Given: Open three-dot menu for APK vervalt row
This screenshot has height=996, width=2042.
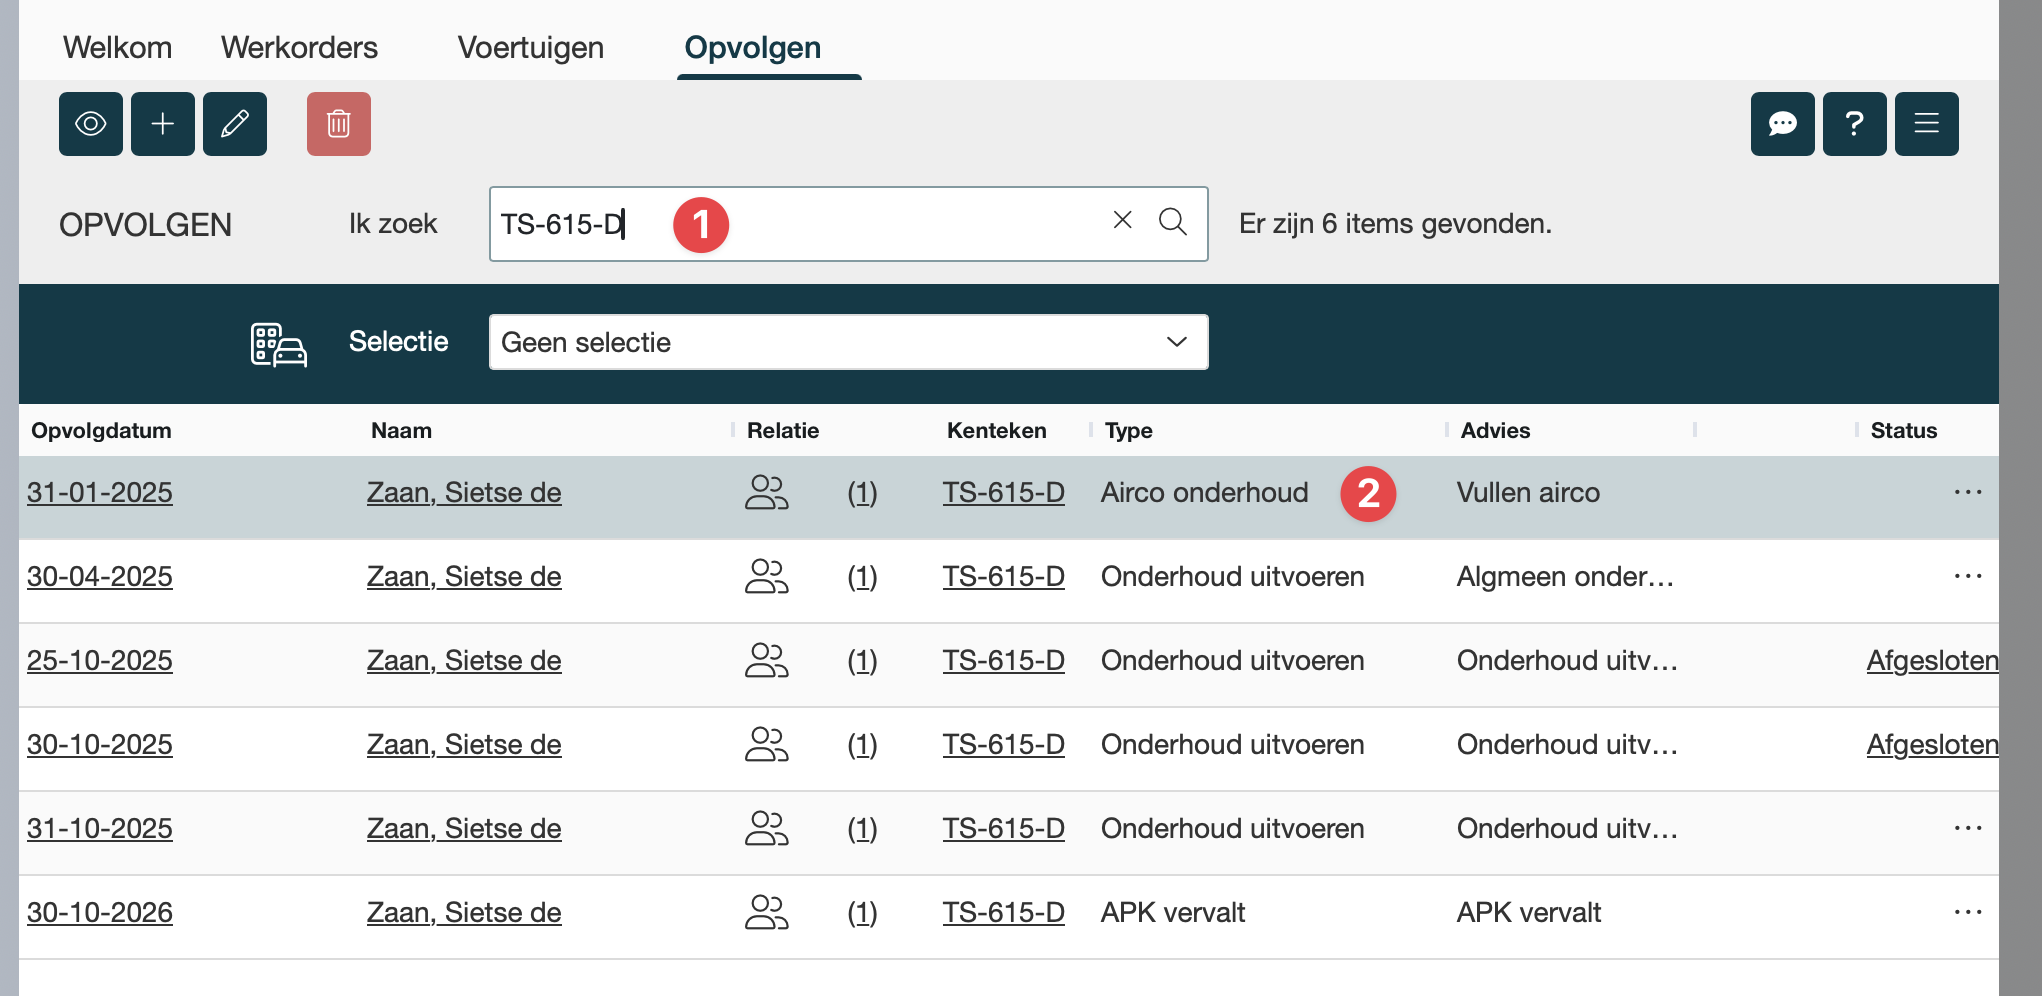Looking at the screenshot, I should (1967, 913).
